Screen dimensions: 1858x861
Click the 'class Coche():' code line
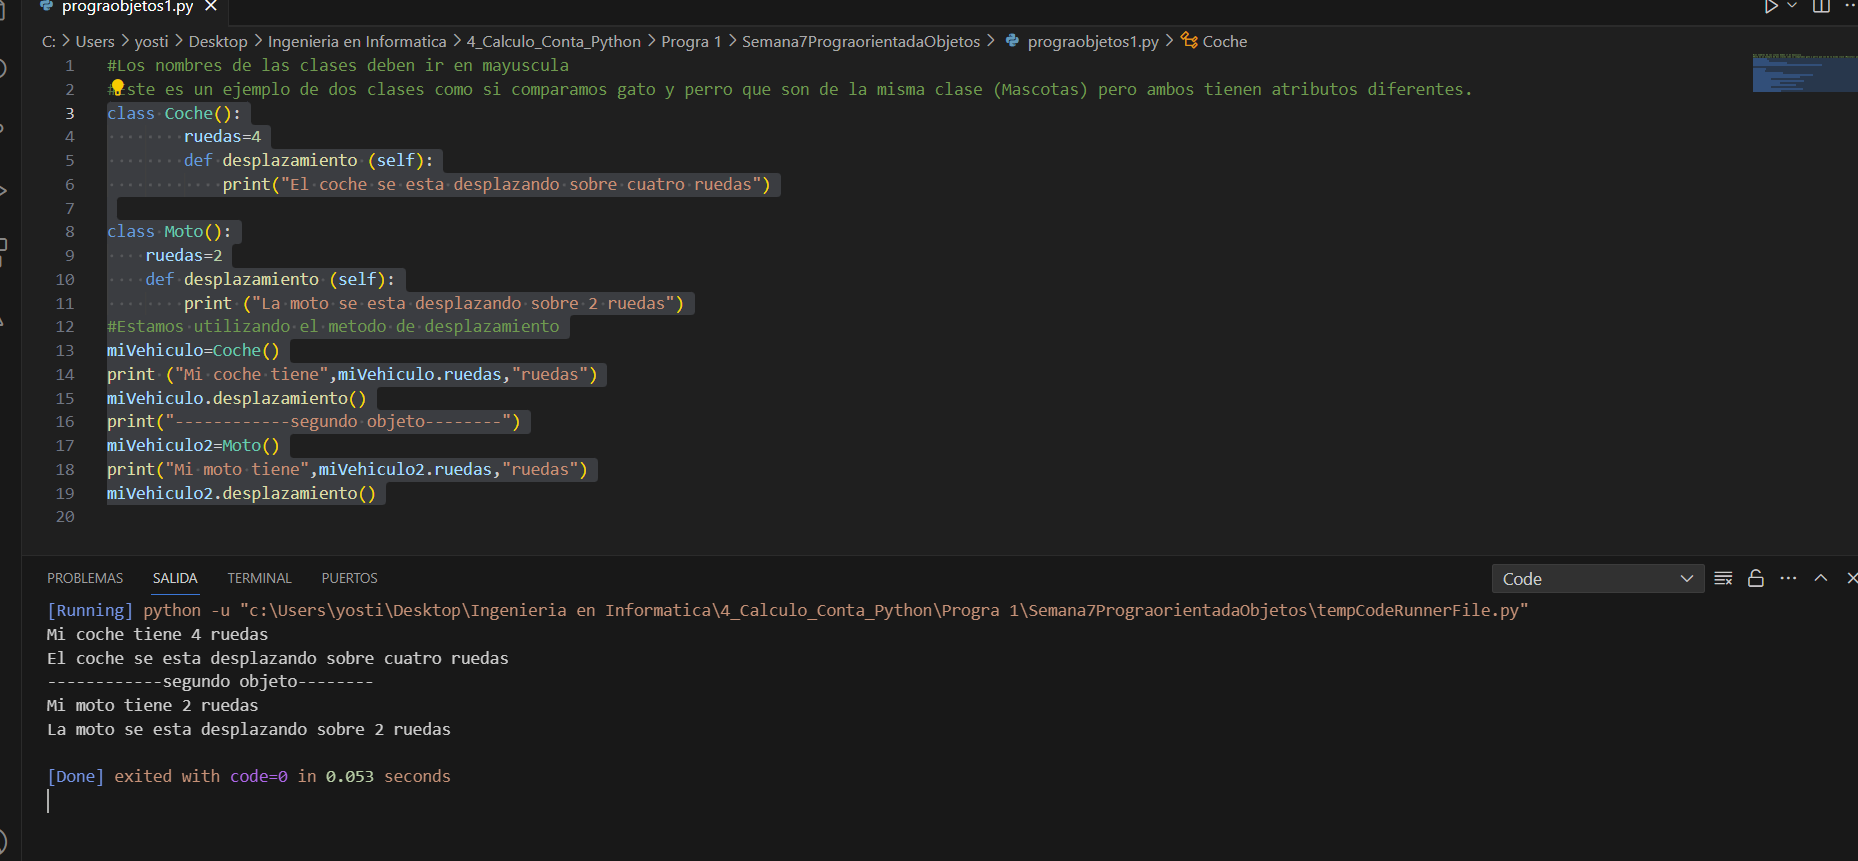click(x=174, y=113)
